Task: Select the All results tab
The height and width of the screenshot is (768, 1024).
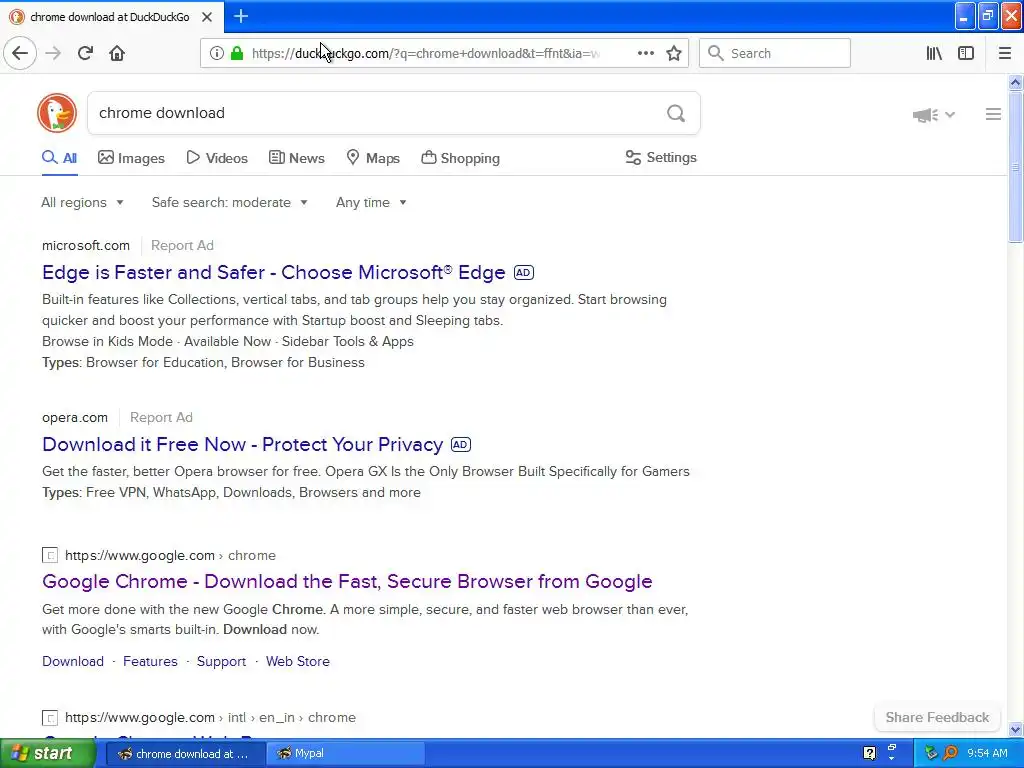Action: click(59, 158)
